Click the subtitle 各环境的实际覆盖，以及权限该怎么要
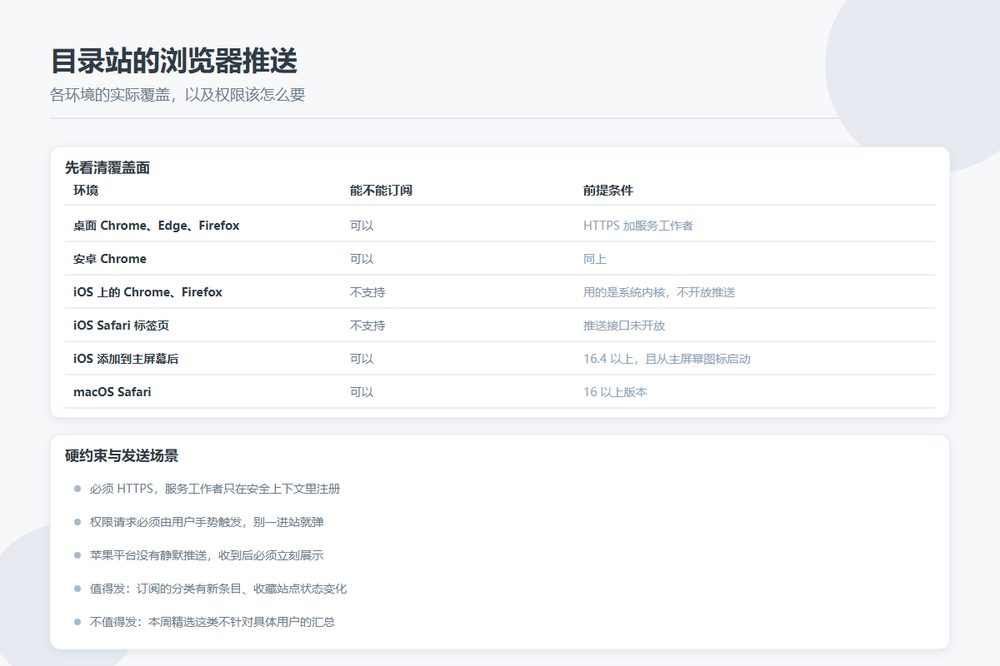1000x666 pixels. click(177, 95)
